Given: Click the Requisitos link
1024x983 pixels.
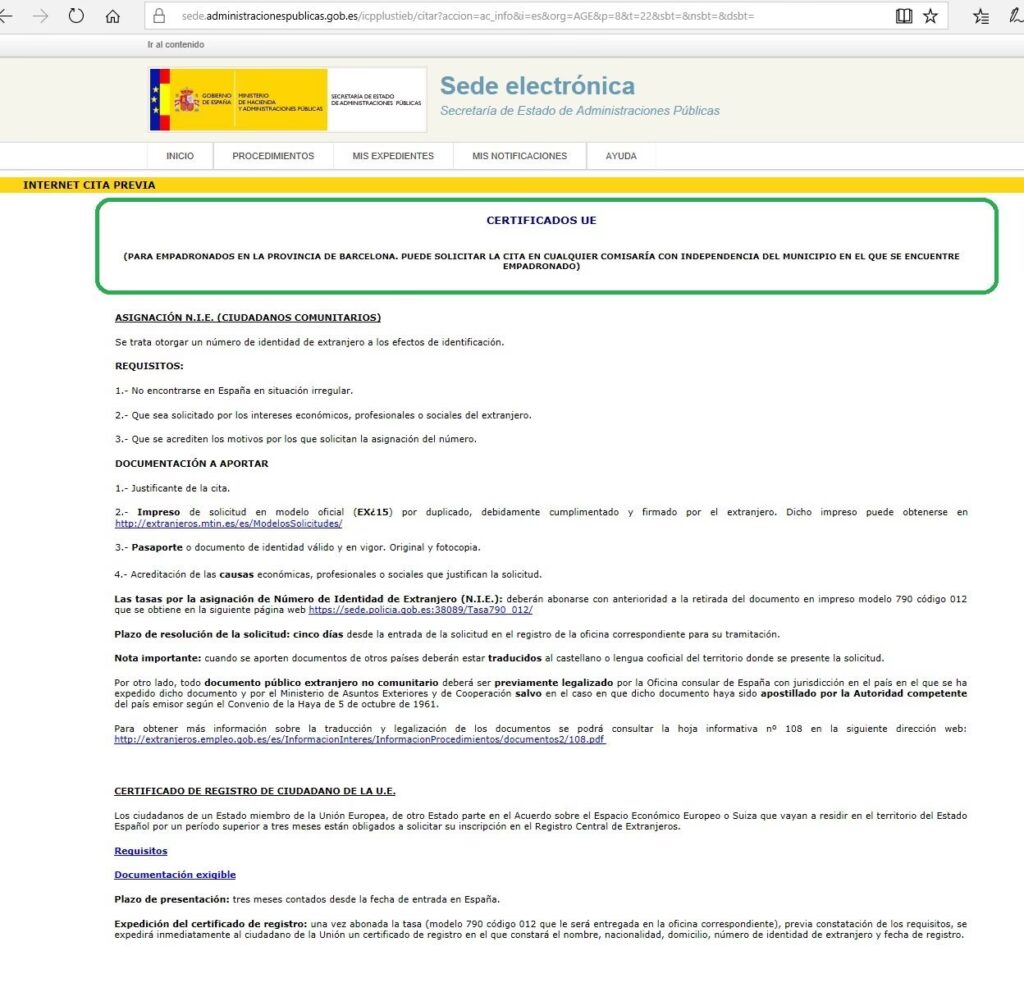Looking at the screenshot, I should point(141,851).
